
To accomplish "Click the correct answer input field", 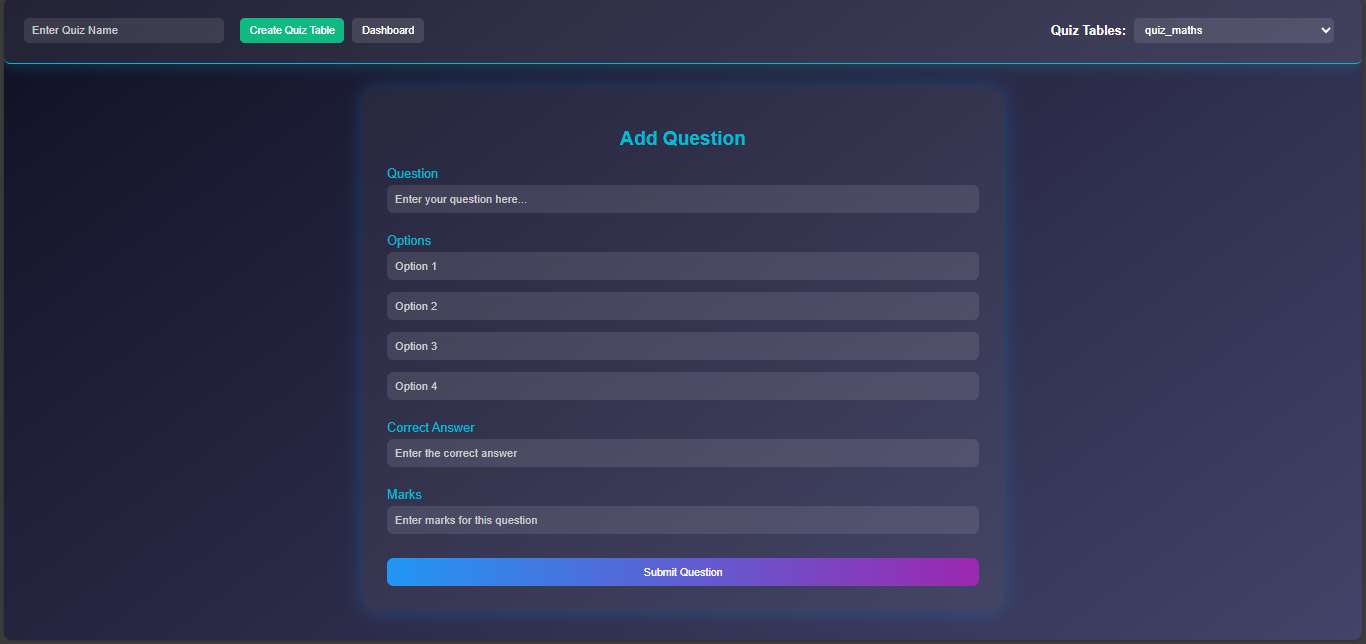I will click(683, 453).
